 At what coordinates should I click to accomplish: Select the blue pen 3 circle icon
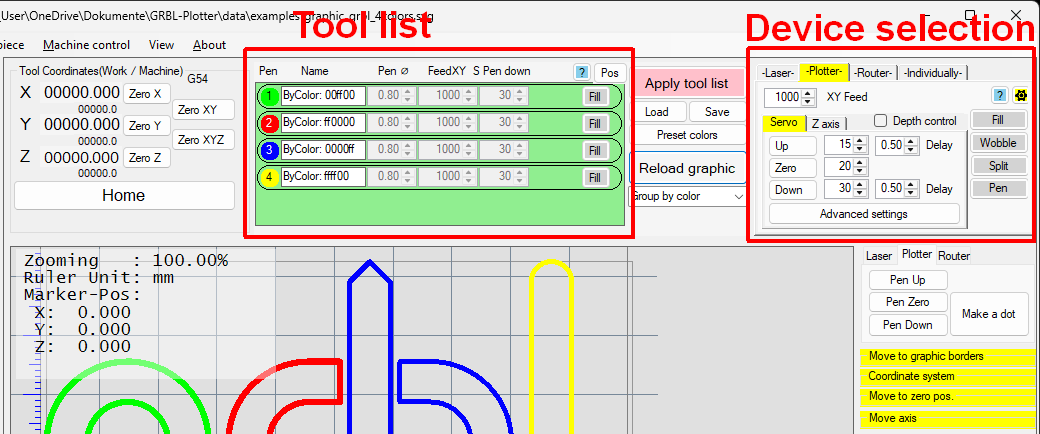(268, 150)
